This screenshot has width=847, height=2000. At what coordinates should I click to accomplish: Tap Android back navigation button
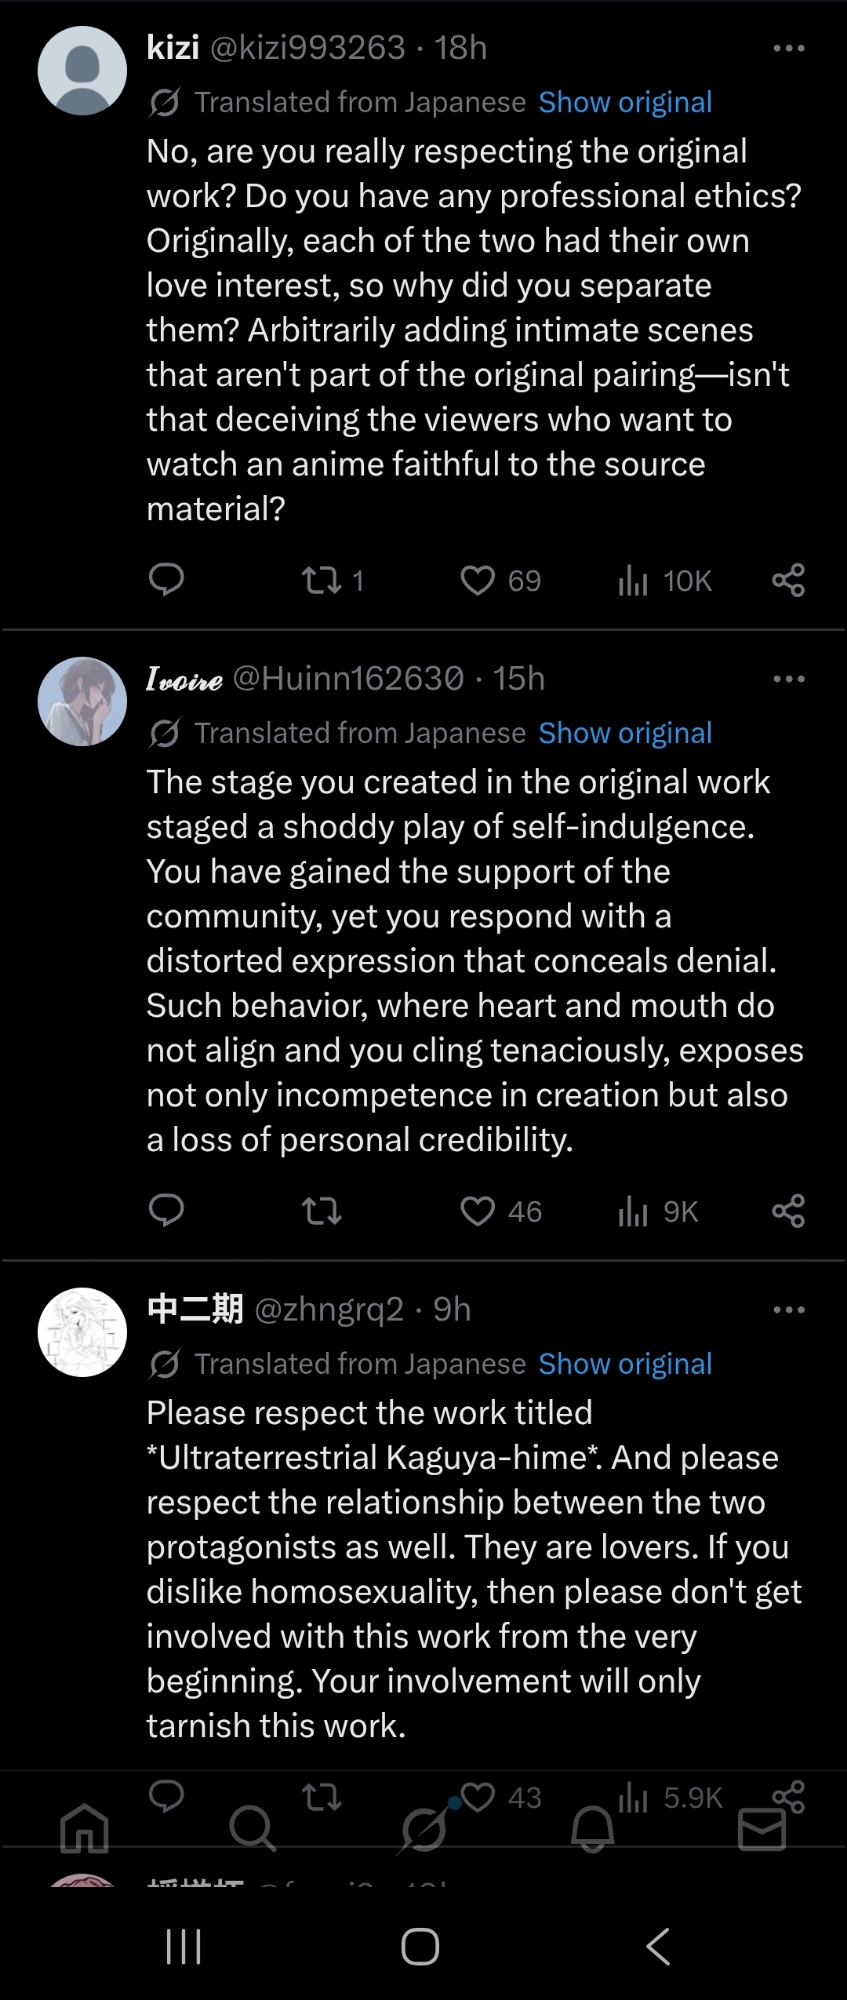658,1946
